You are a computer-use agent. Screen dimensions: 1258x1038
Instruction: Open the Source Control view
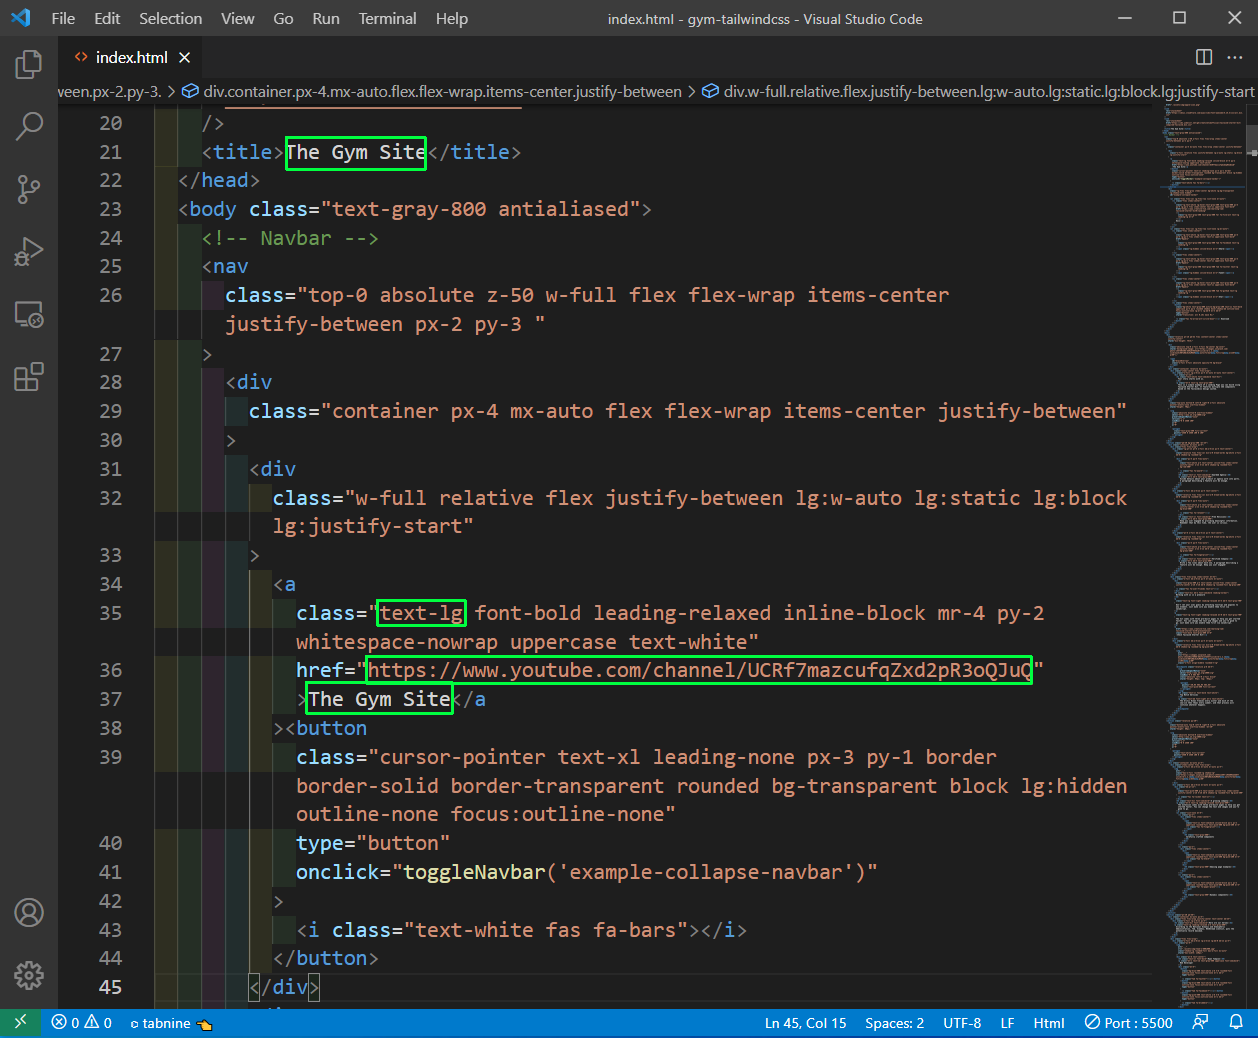tap(29, 189)
